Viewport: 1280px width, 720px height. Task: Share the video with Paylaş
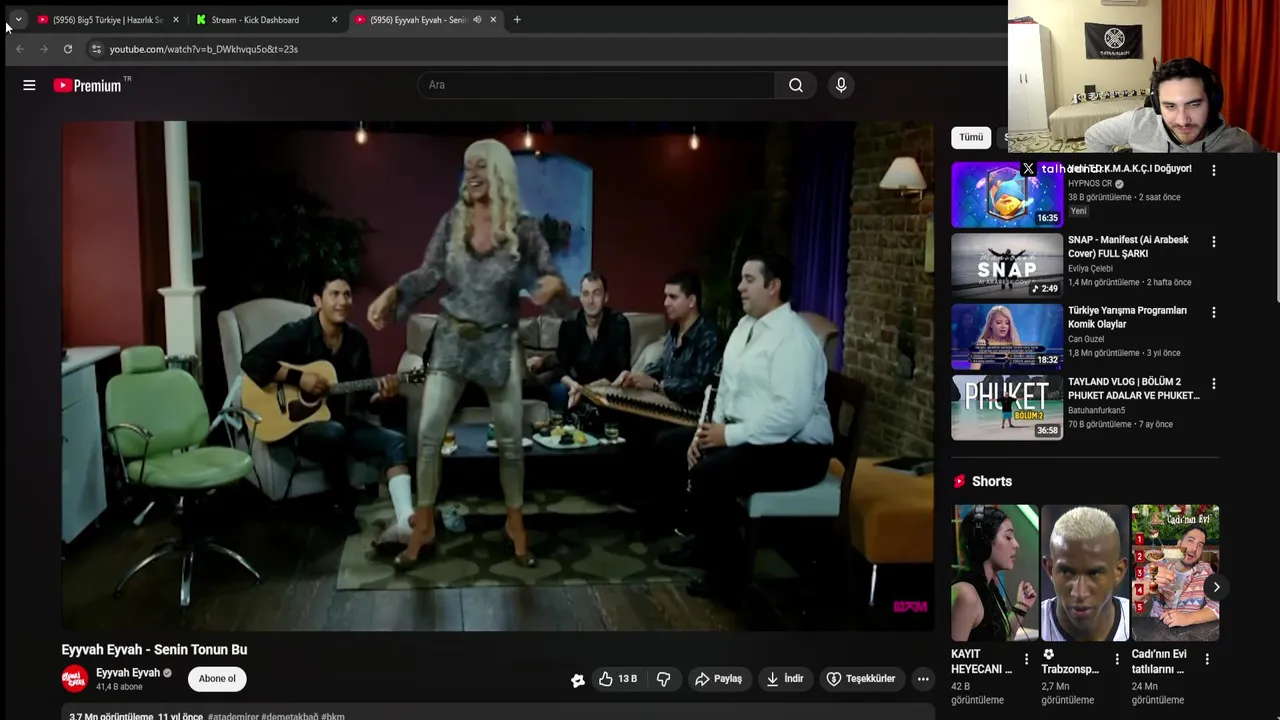click(x=718, y=679)
